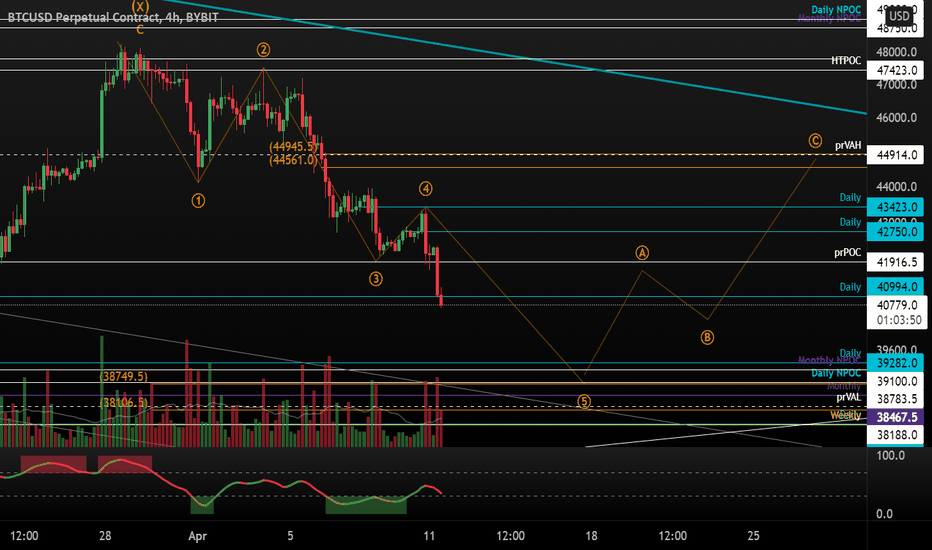Click the 01:03:50 candle countdown timer
Viewport: 932px width, 550px height.
pyautogui.click(x=897, y=320)
